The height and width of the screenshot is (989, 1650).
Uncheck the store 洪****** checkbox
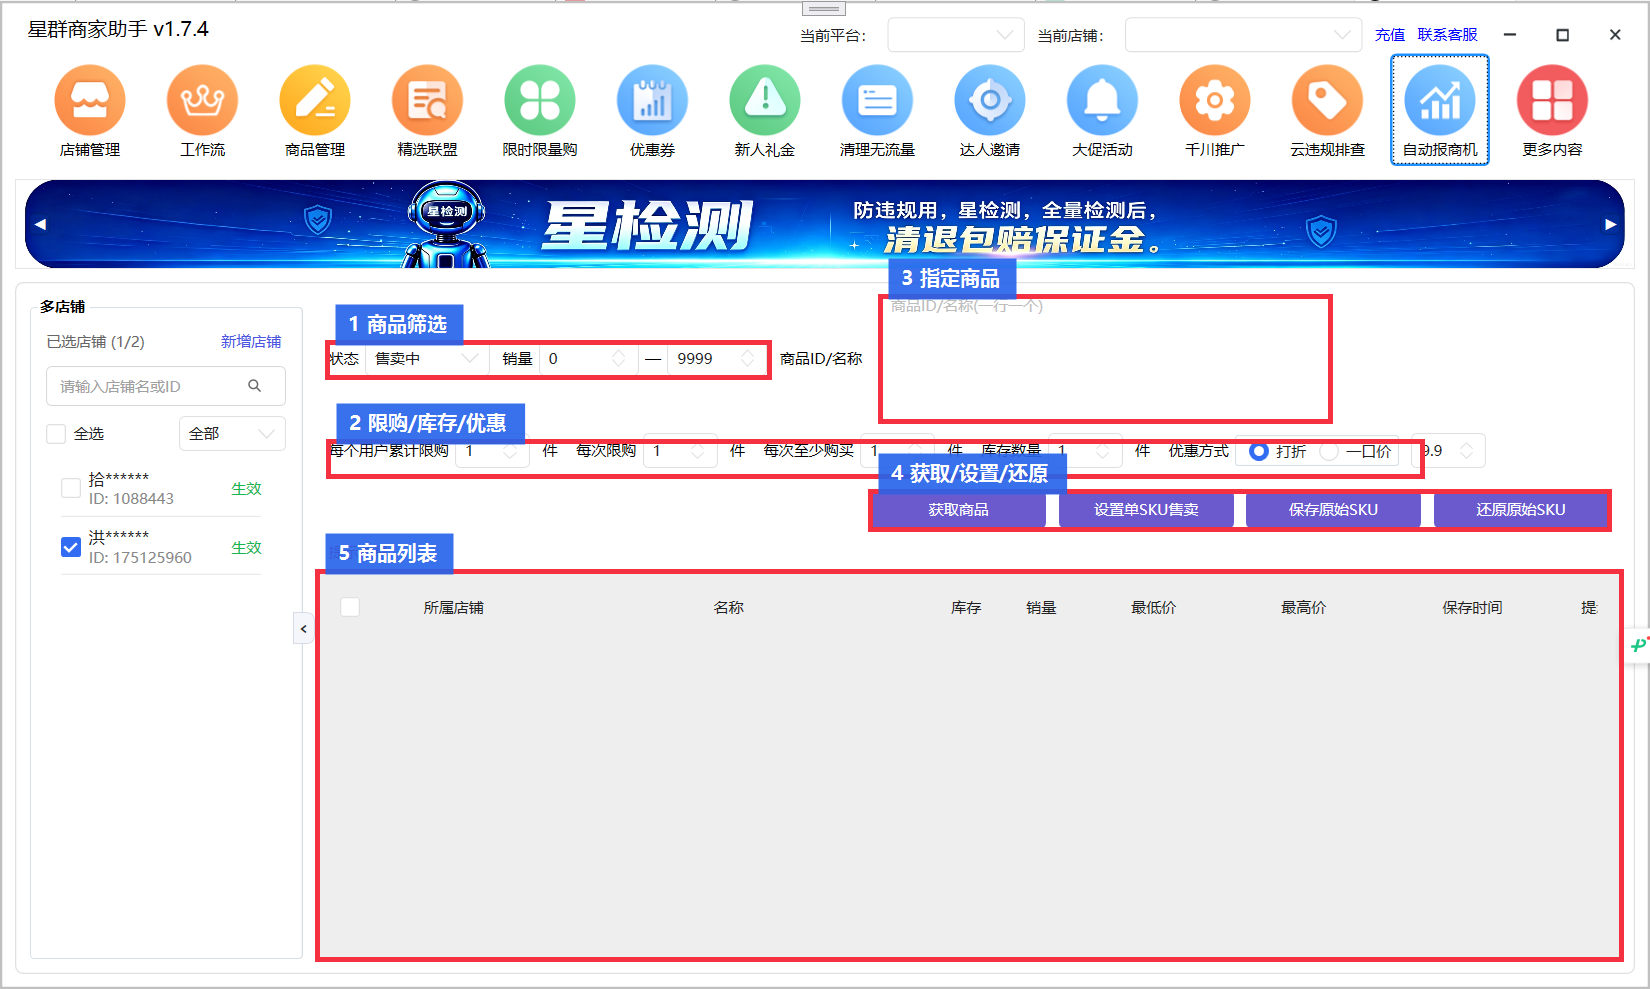click(x=71, y=547)
